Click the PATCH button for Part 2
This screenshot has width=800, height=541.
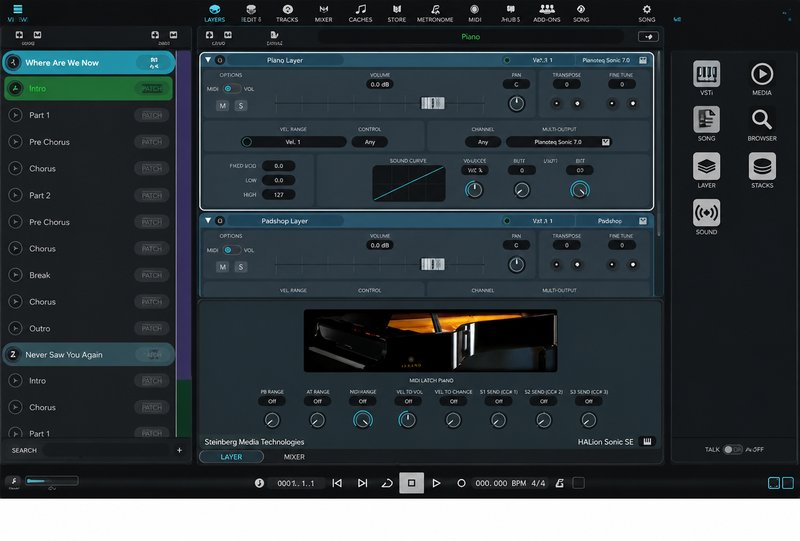tap(152, 195)
